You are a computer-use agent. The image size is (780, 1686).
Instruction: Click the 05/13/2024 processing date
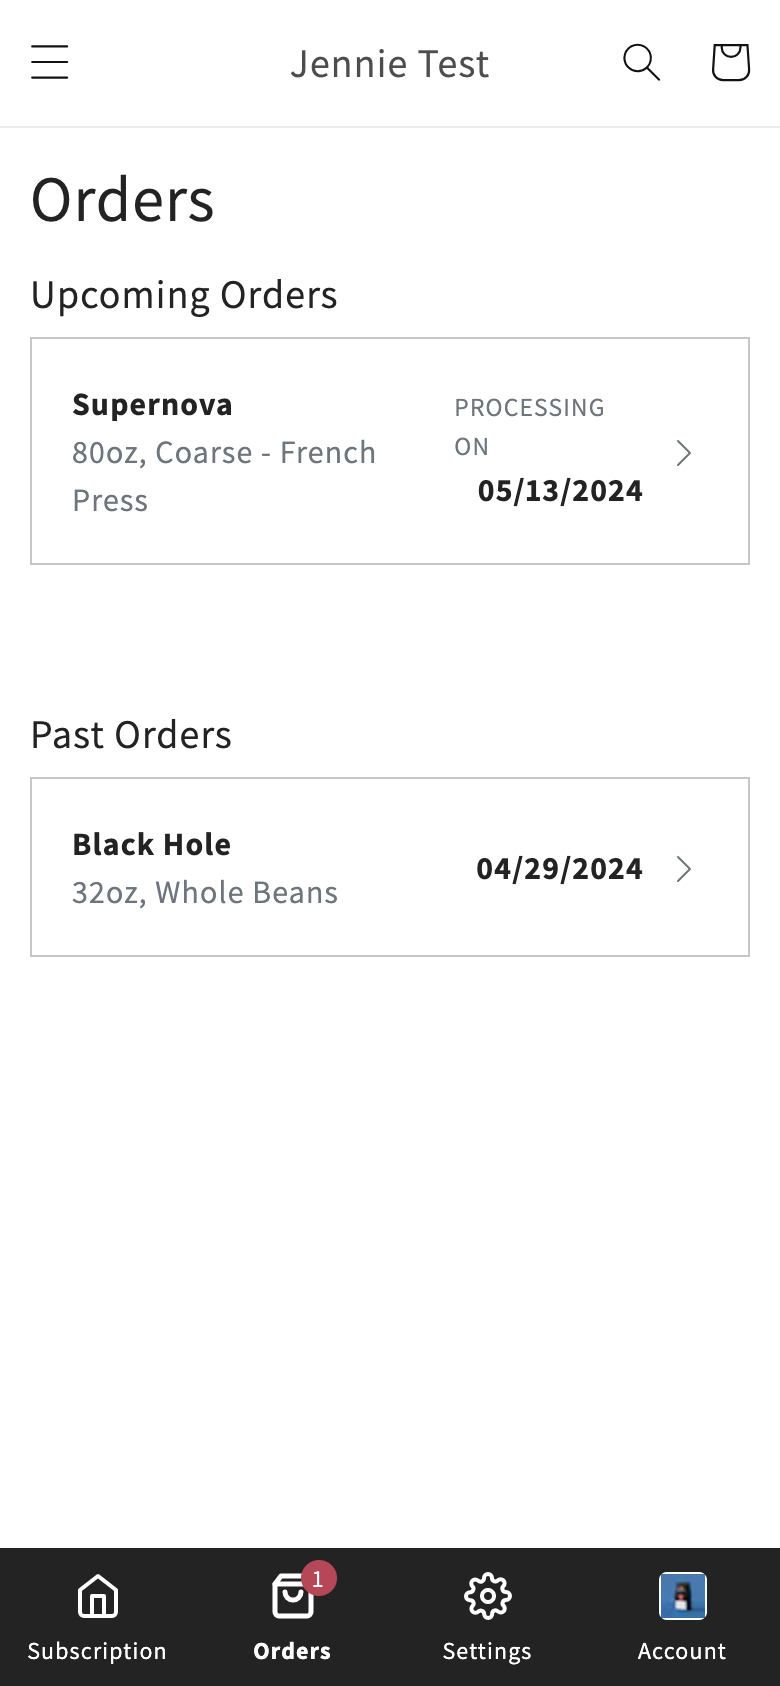coord(560,491)
